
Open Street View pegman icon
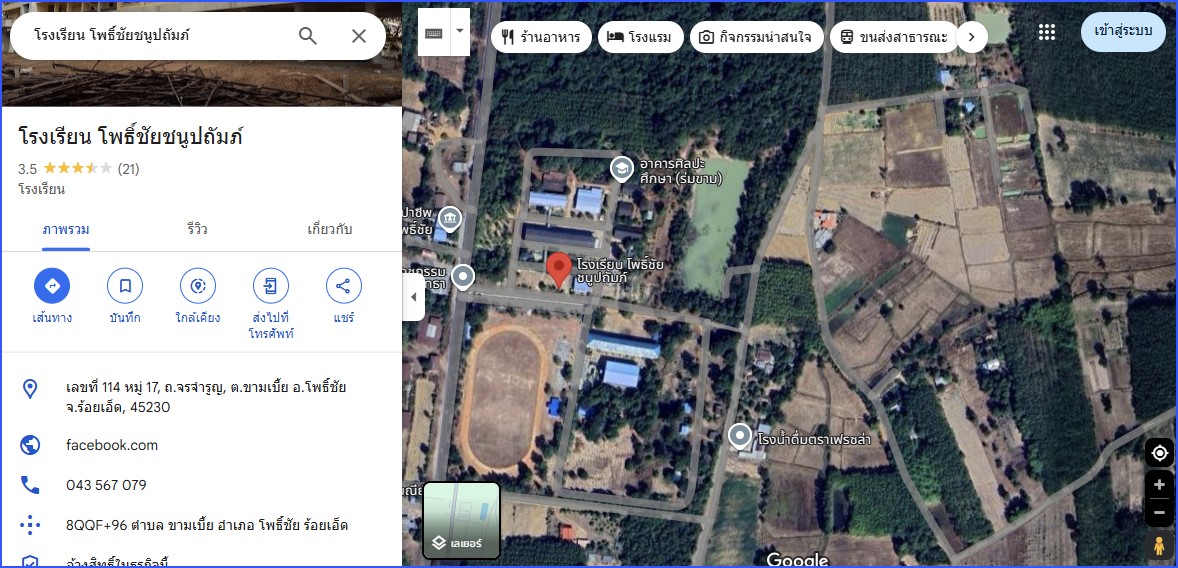1159,545
